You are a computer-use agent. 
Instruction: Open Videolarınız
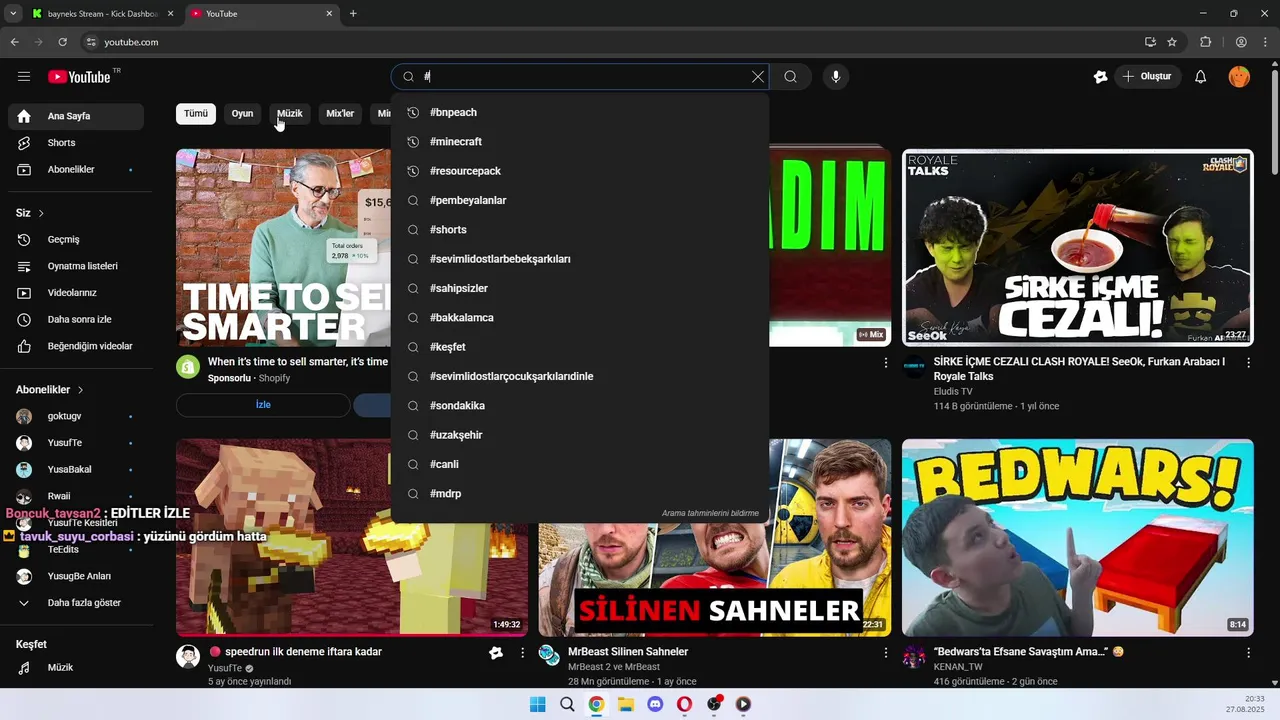pyautogui.click(x=76, y=293)
